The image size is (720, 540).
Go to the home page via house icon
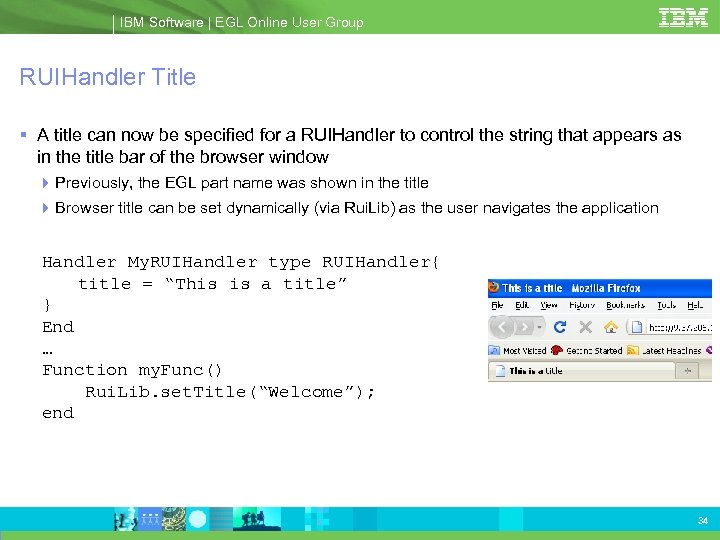[611, 327]
